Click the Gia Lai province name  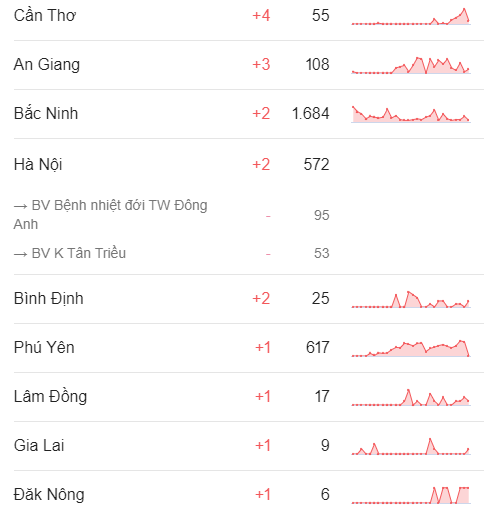[39, 446]
